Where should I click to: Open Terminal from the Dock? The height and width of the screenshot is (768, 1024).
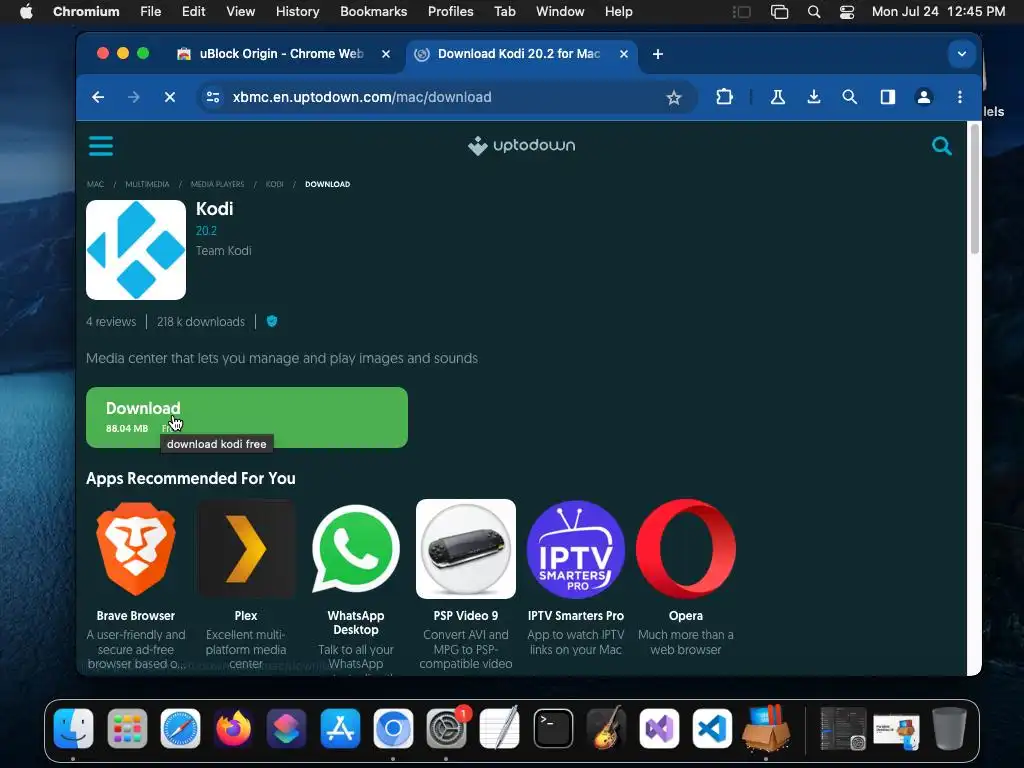tap(553, 728)
